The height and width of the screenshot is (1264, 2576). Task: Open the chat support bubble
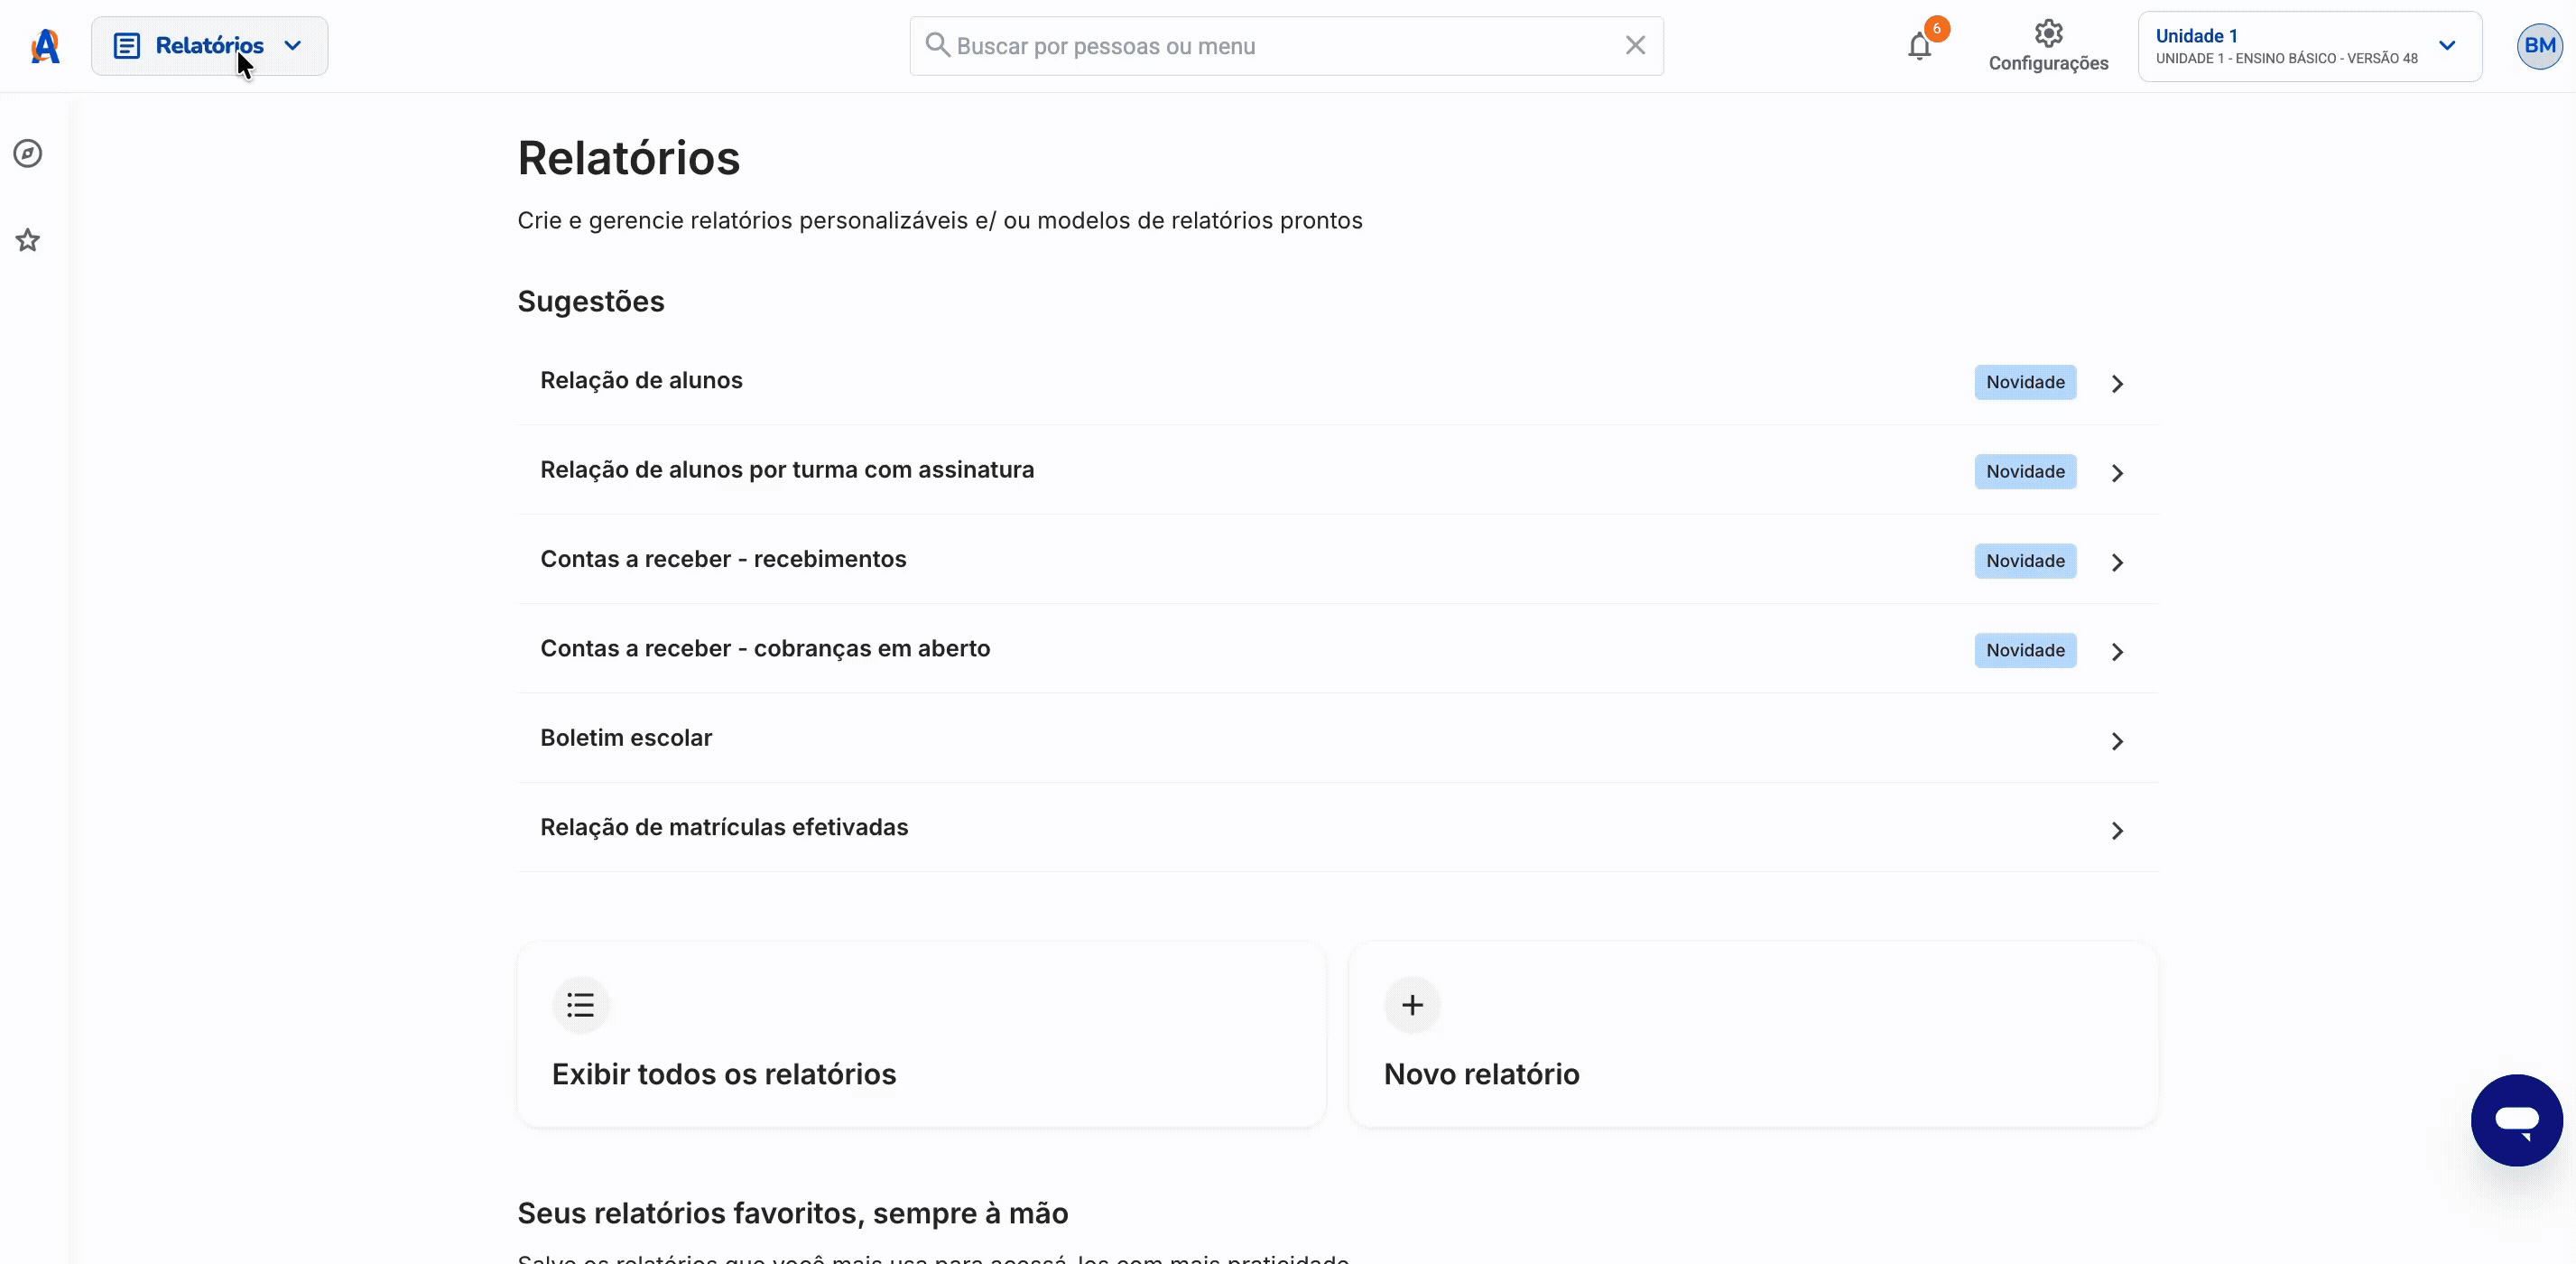click(x=2516, y=1120)
